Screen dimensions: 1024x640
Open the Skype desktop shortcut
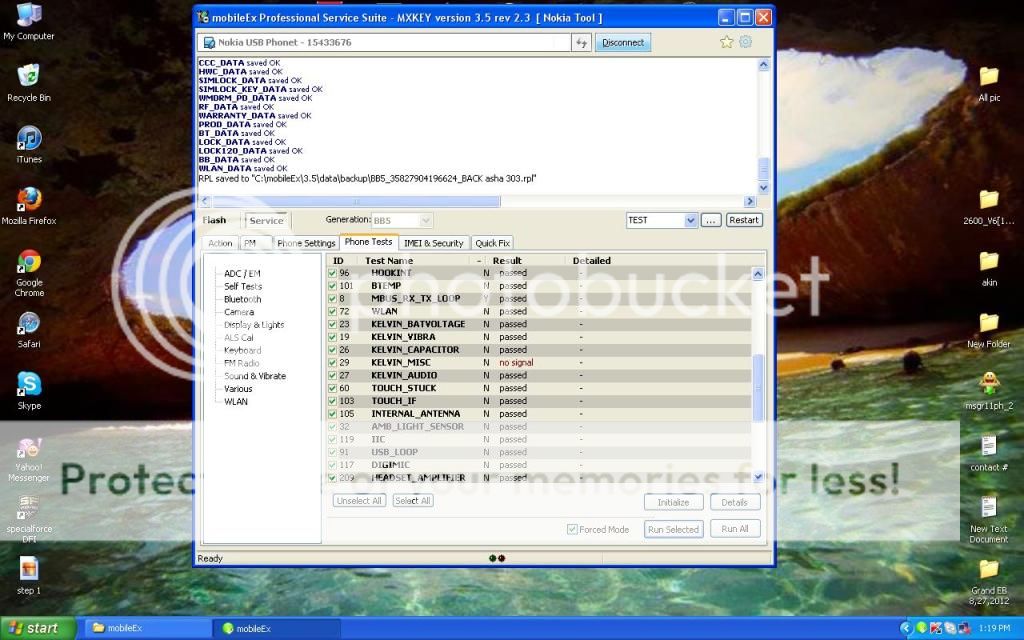pos(29,384)
